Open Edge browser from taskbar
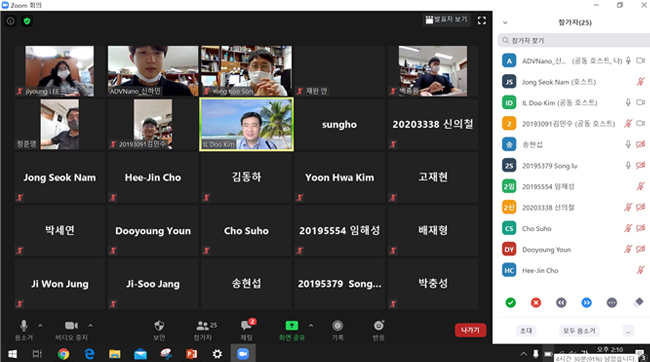The height and width of the screenshot is (362, 650). pyautogui.click(x=89, y=354)
